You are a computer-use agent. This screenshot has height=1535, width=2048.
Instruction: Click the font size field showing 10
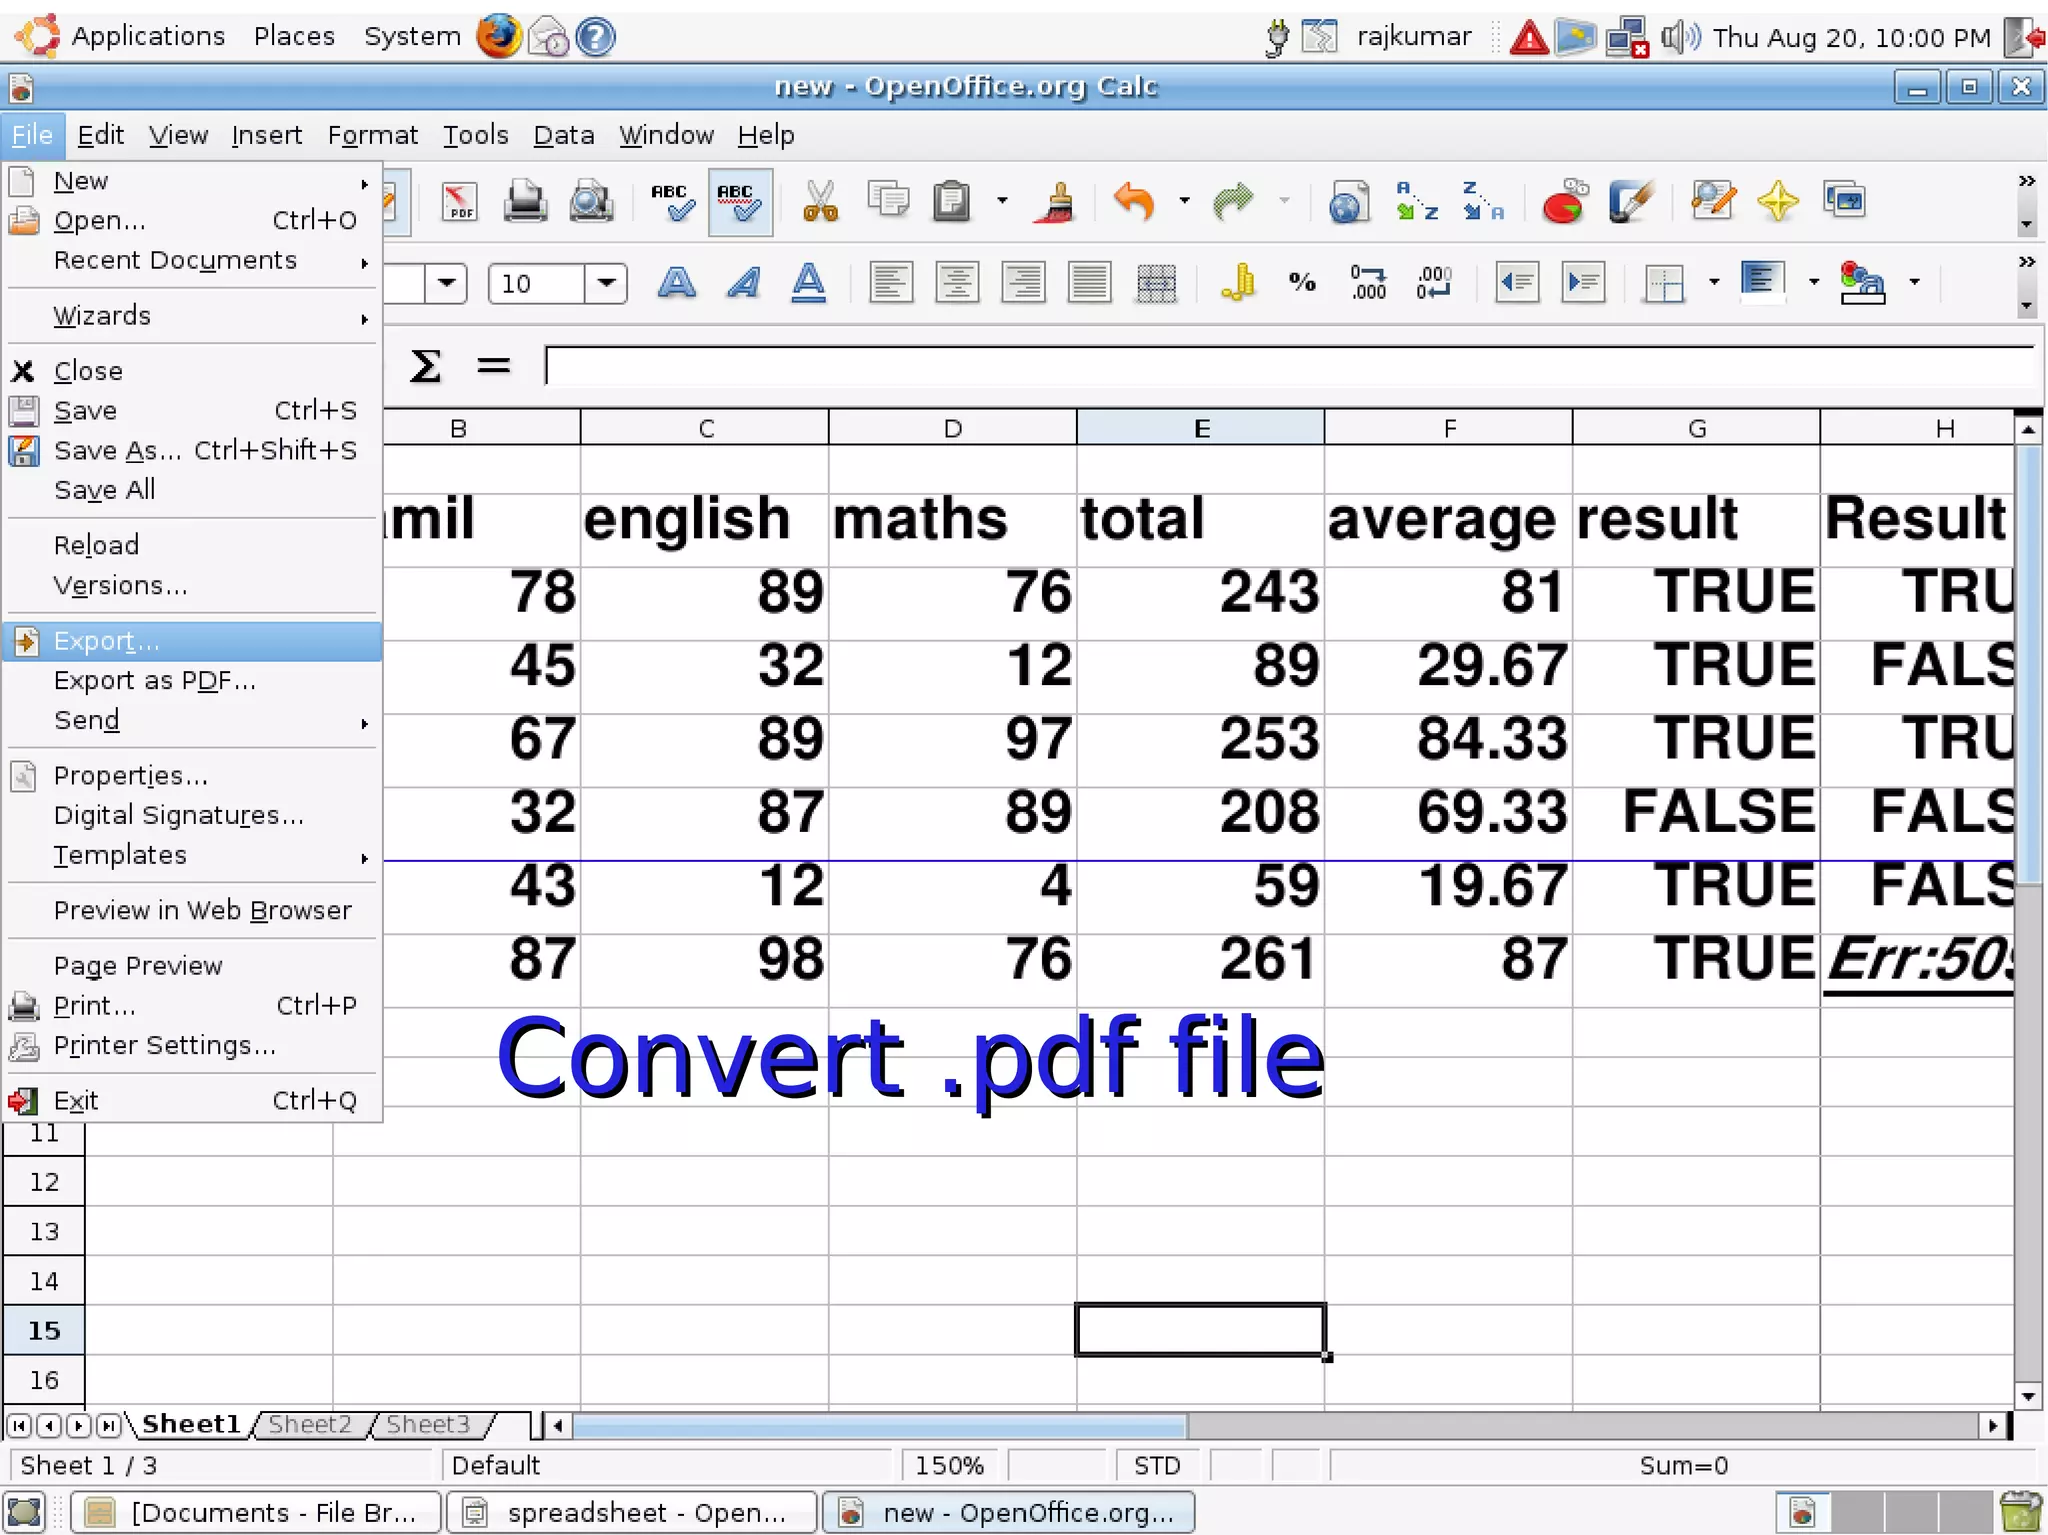(536, 284)
